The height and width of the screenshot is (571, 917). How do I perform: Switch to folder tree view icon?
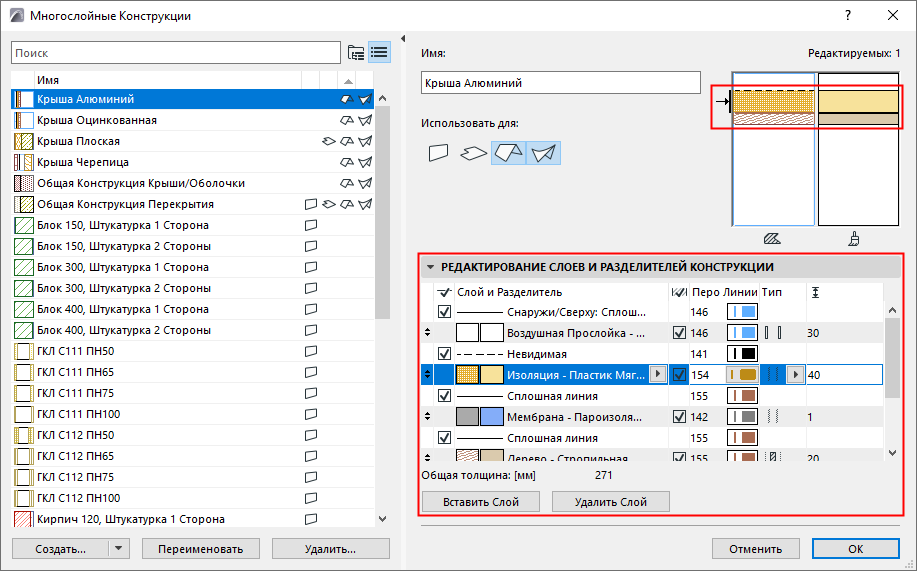356,53
